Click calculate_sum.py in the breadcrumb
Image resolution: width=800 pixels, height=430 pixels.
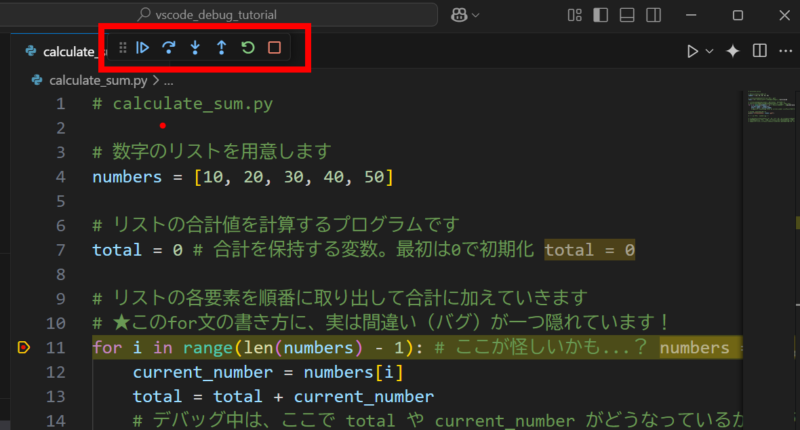click(98, 81)
